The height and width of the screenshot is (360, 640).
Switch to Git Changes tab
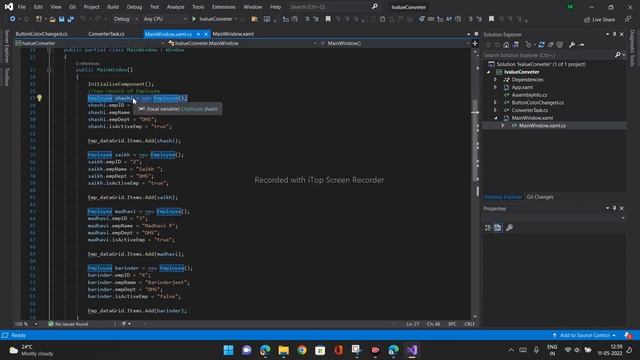pos(540,197)
